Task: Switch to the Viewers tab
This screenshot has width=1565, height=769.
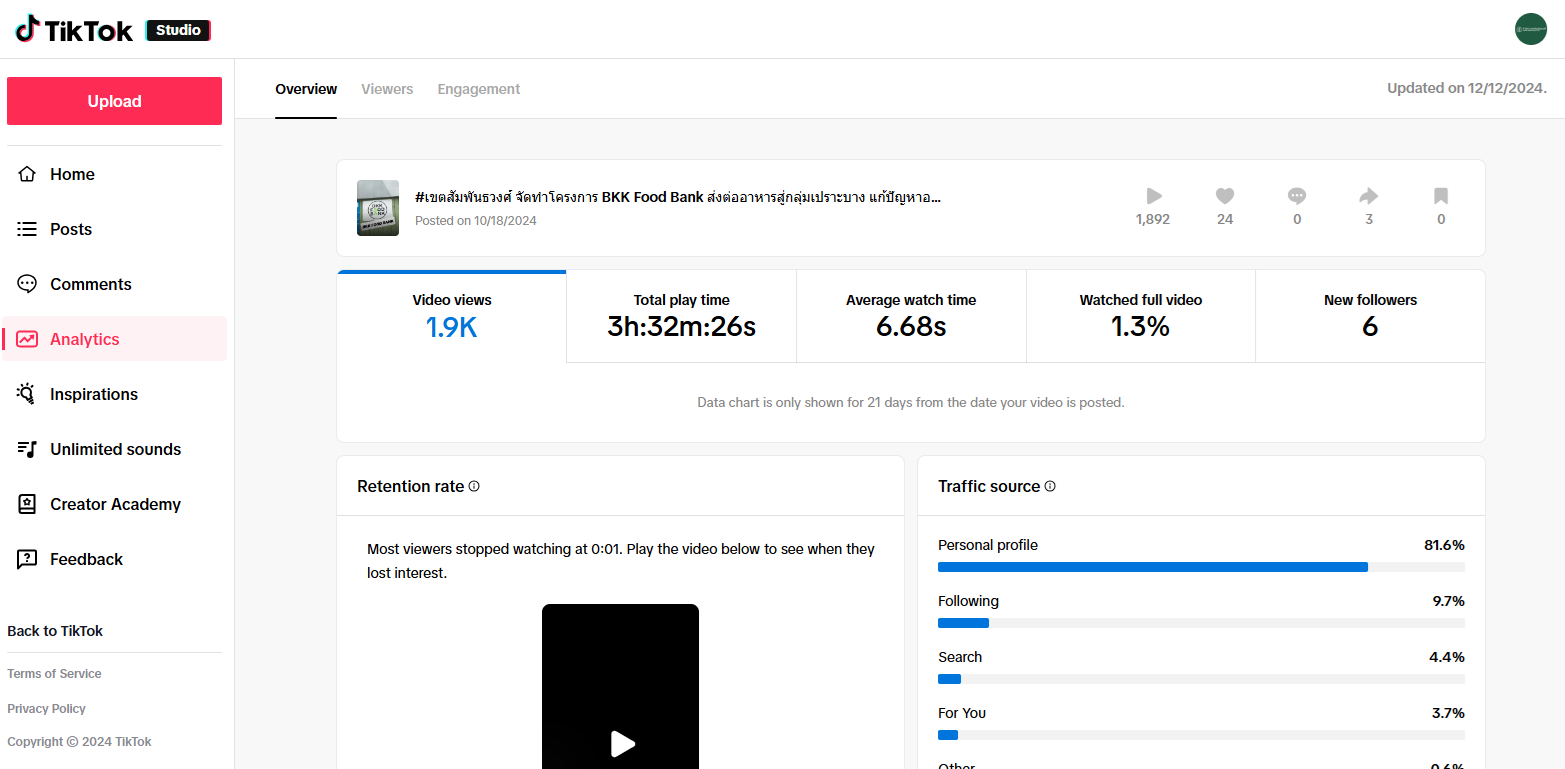Action: 387,89
